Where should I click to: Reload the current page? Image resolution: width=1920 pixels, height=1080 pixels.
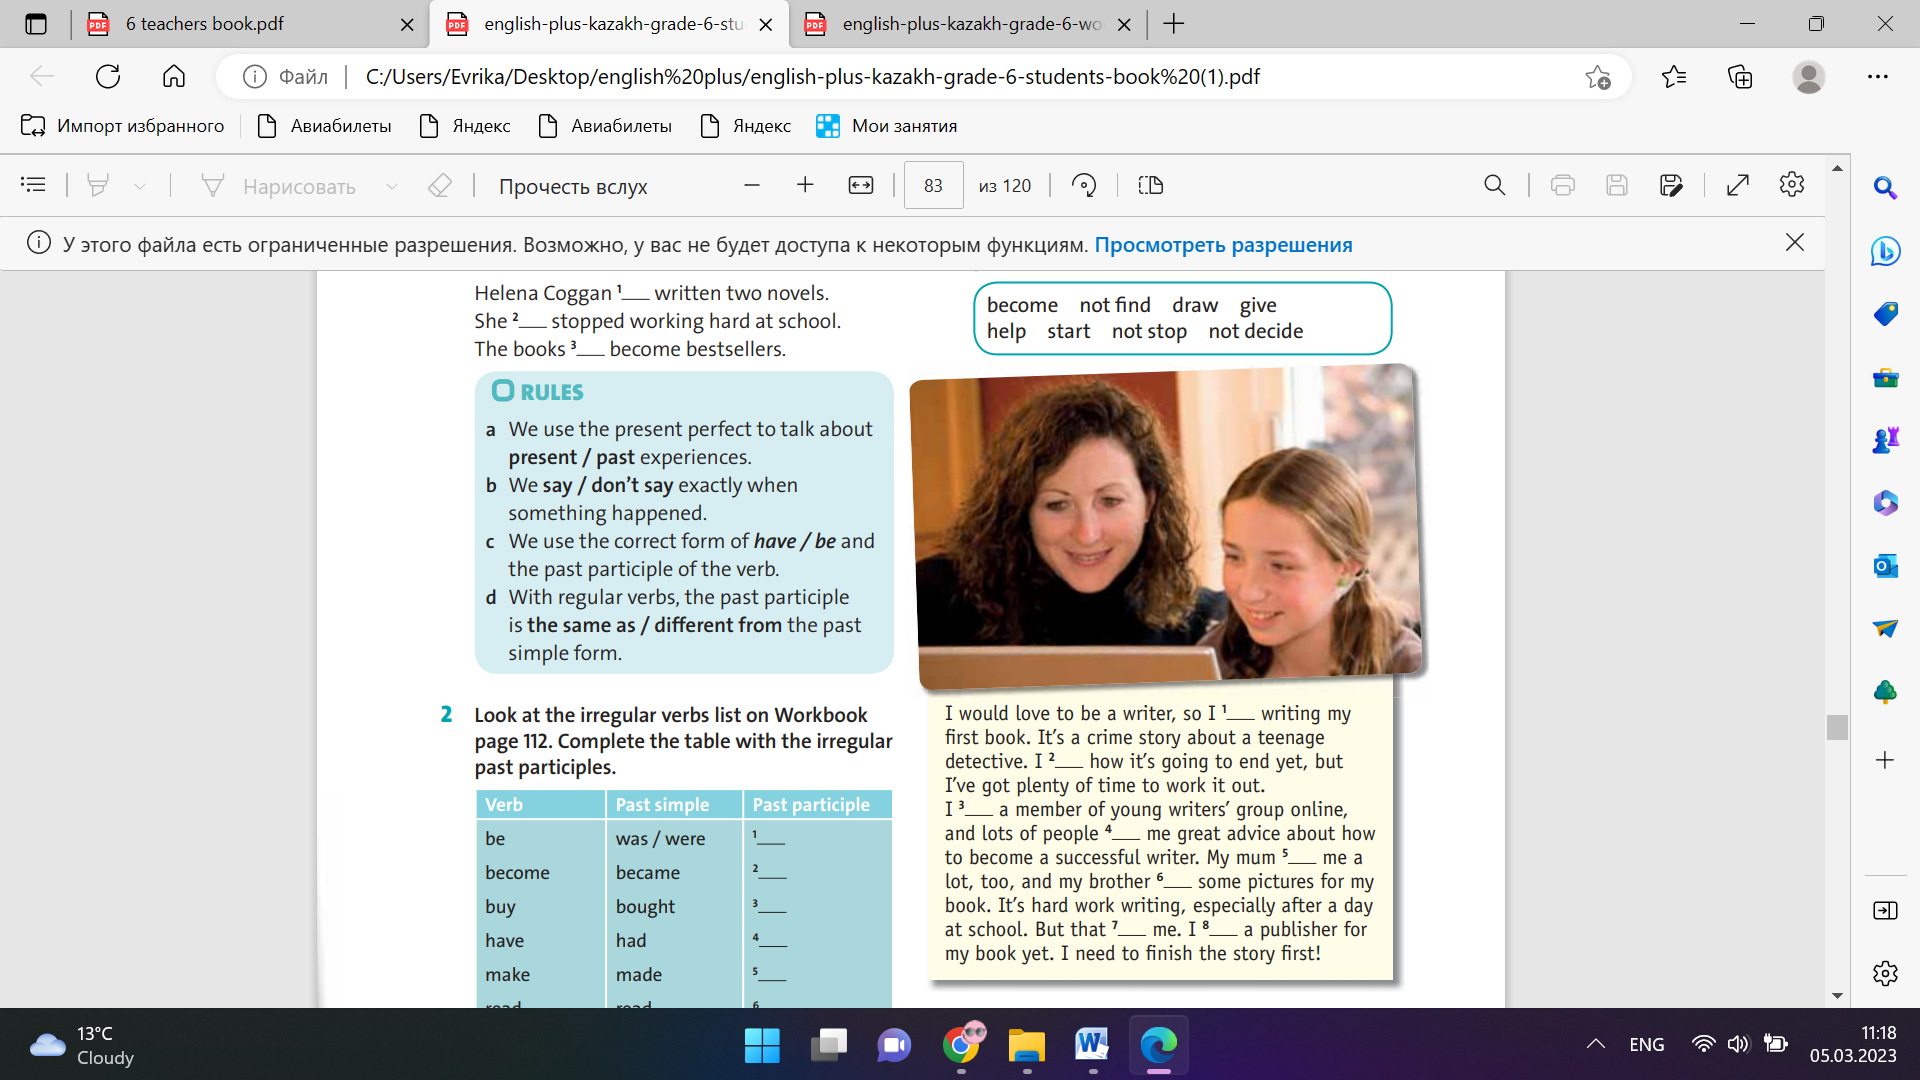point(108,77)
